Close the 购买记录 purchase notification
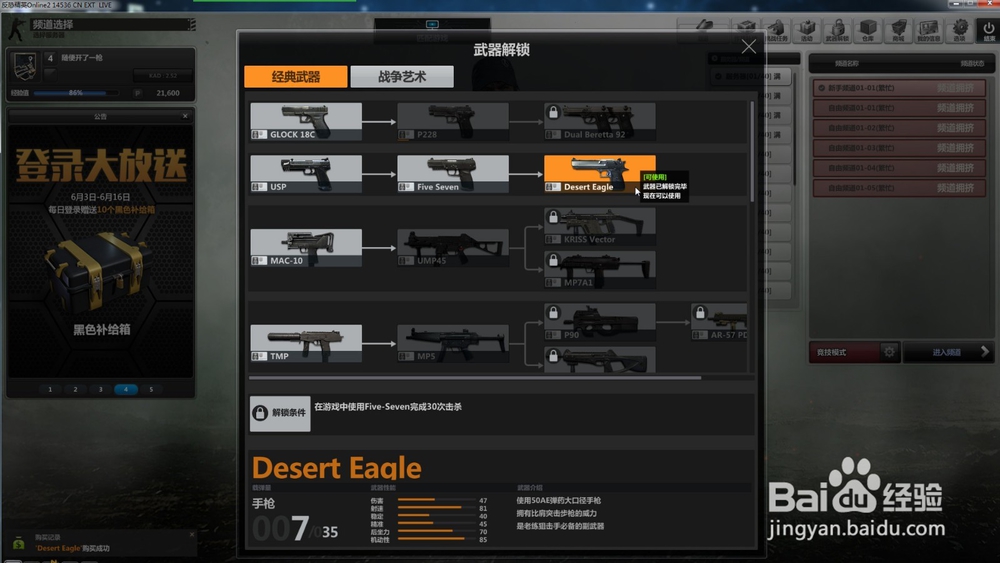Viewport: 1000px width, 563px height. coord(191,534)
